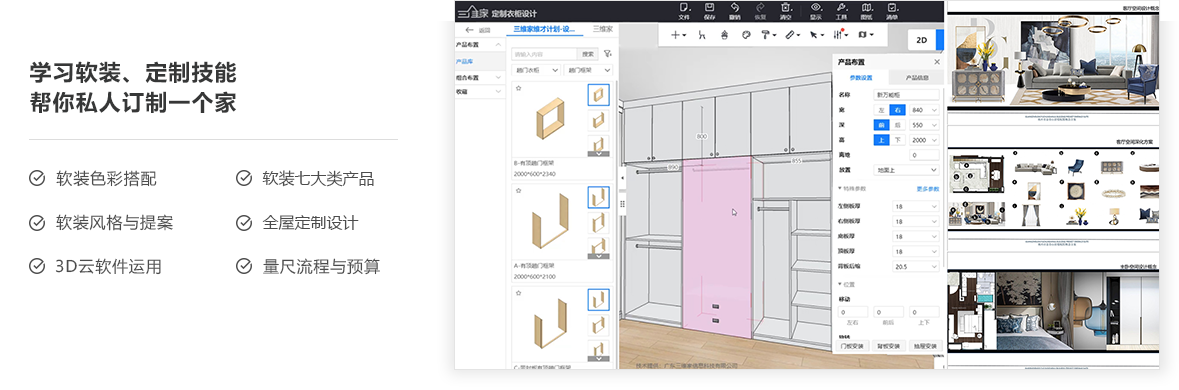Click the 门板安装 button
Viewport: 1179px width, 390px height.
pos(853,346)
